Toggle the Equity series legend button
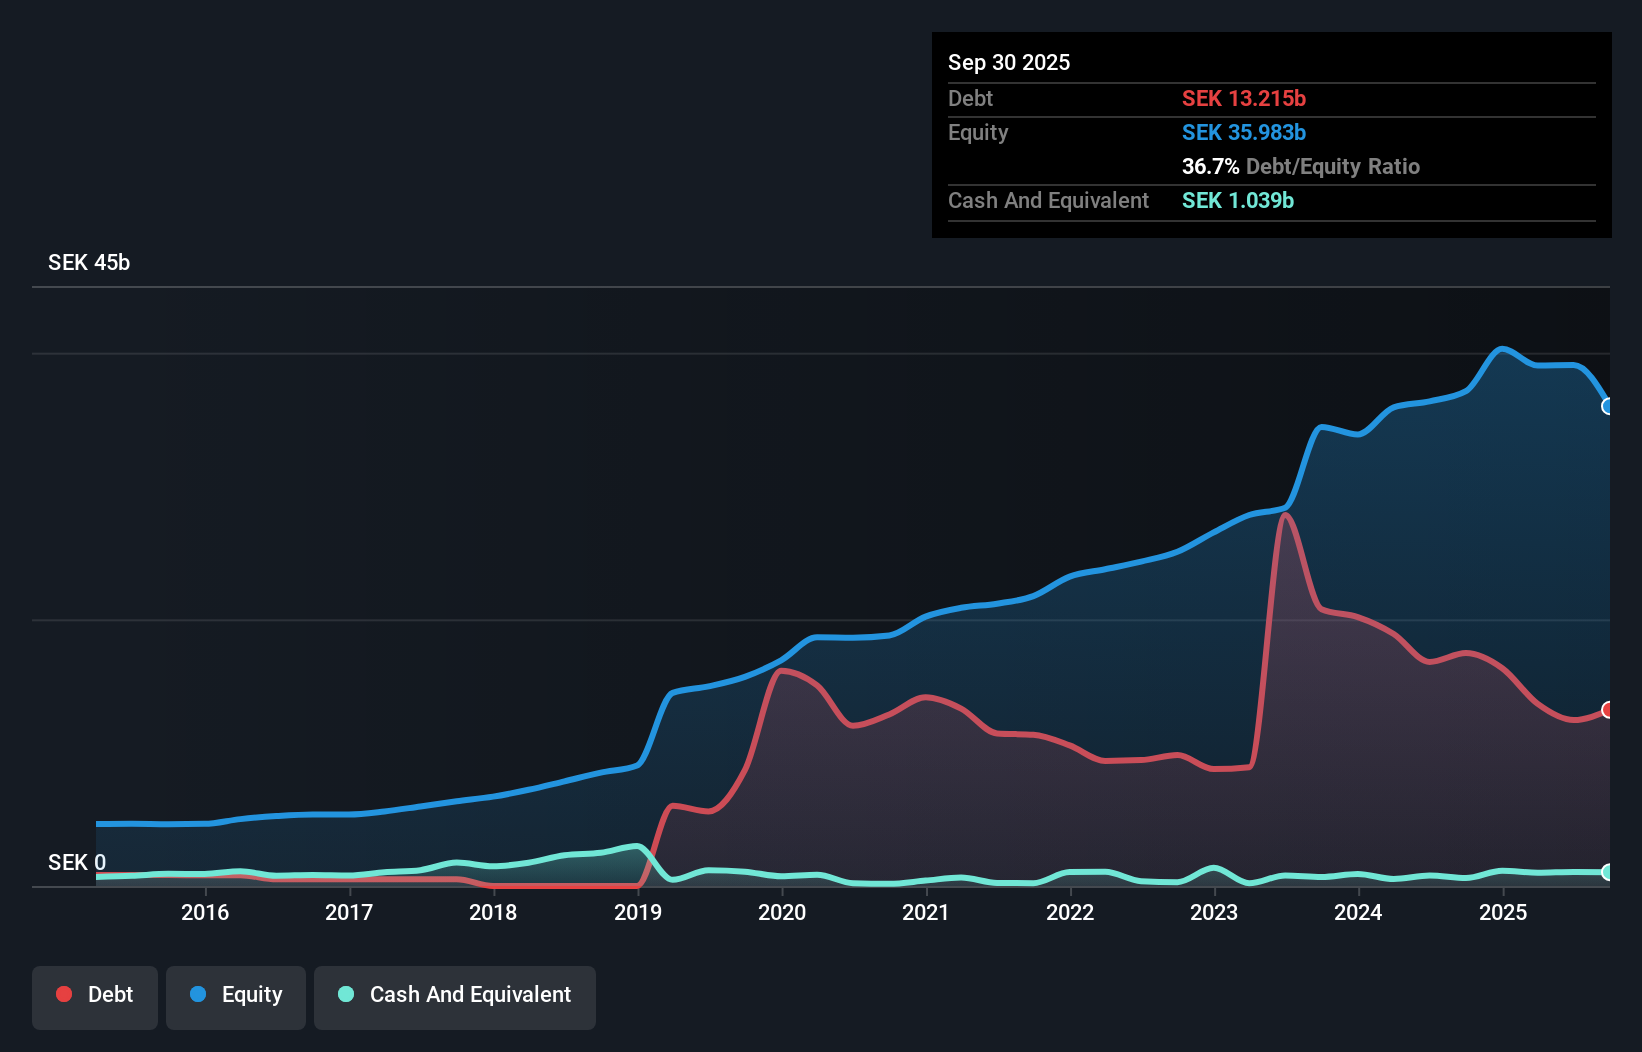Image resolution: width=1642 pixels, height=1052 pixels. (236, 997)
